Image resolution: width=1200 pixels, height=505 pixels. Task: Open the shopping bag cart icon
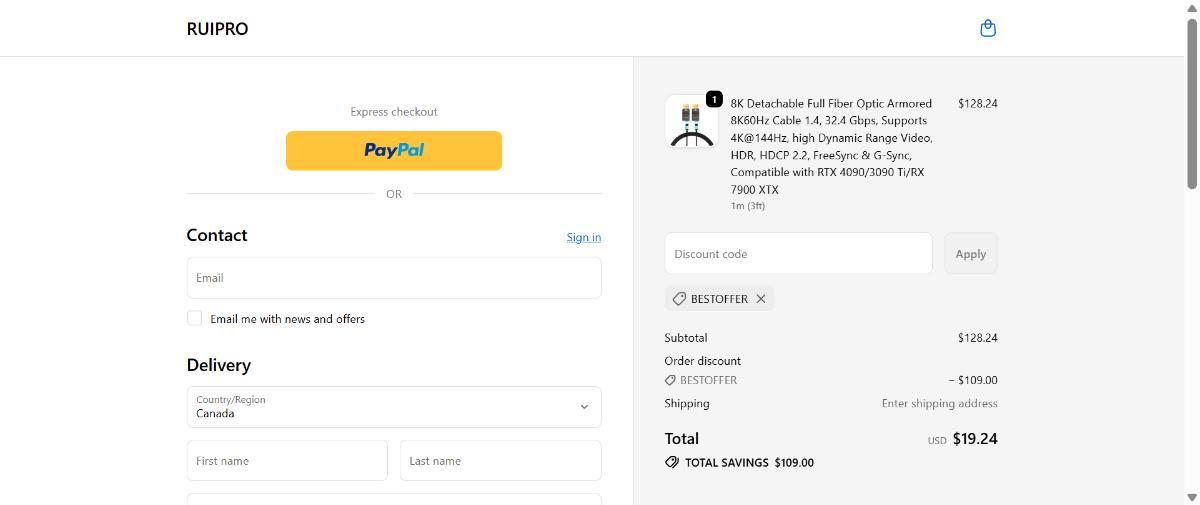988,28
